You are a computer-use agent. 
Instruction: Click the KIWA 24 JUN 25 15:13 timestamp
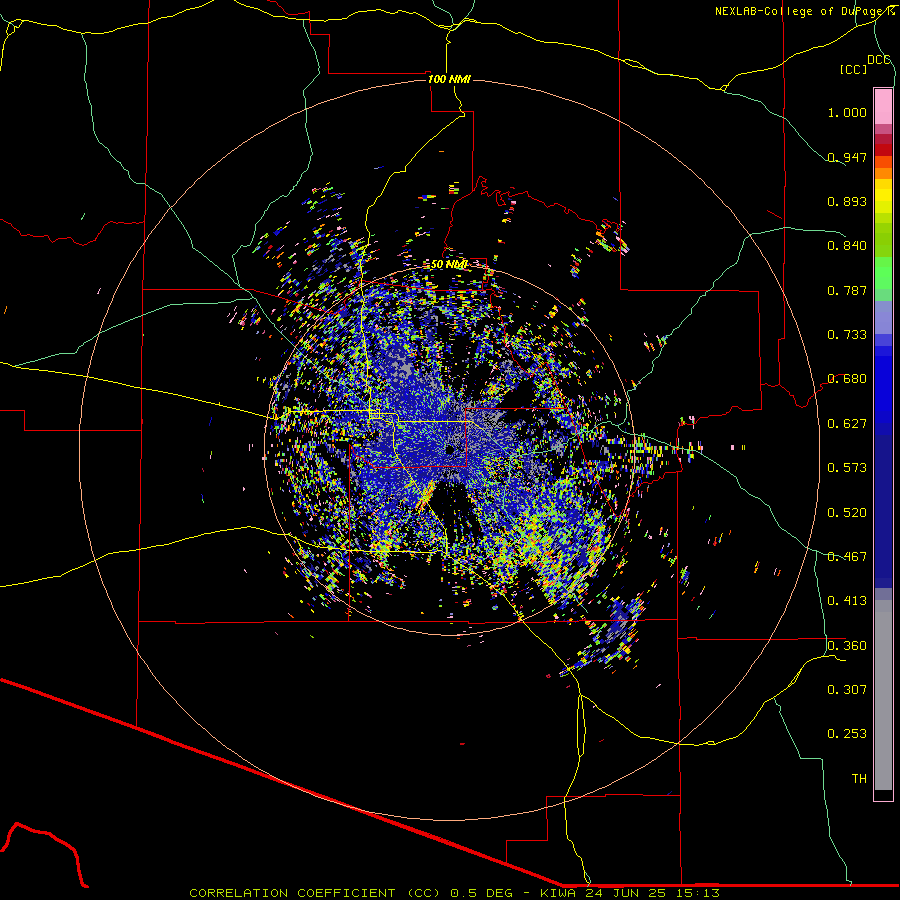(x=630, y=893)
